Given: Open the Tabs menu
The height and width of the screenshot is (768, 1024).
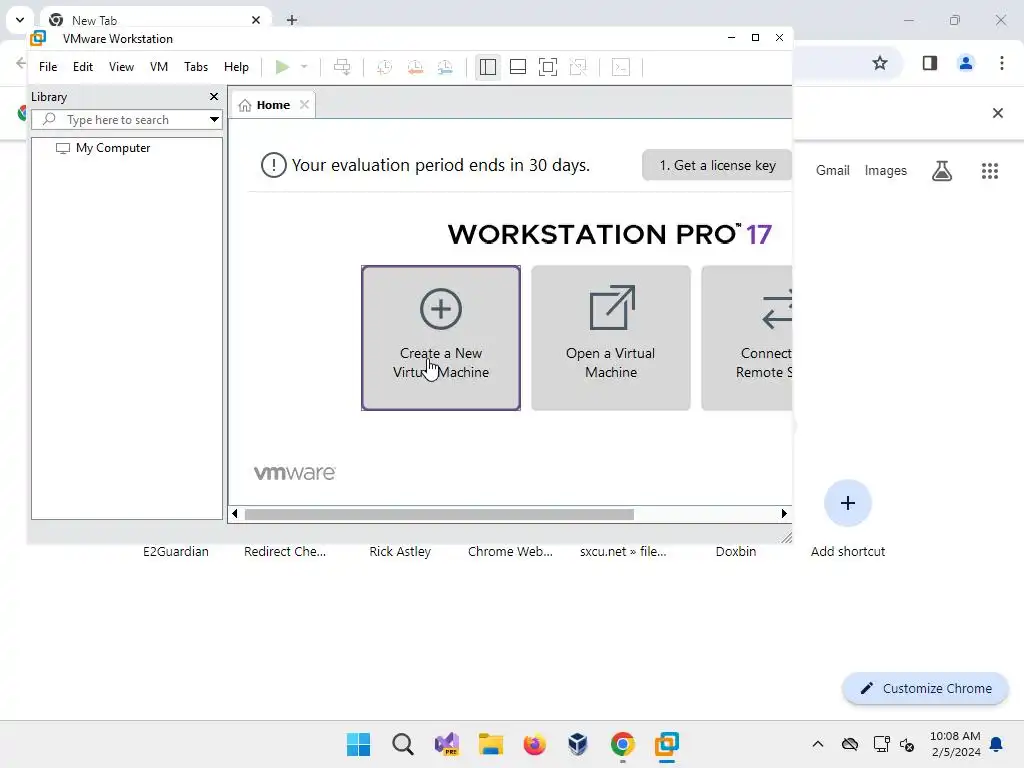Looking at the screenshot, I should [x=195, y=67].
